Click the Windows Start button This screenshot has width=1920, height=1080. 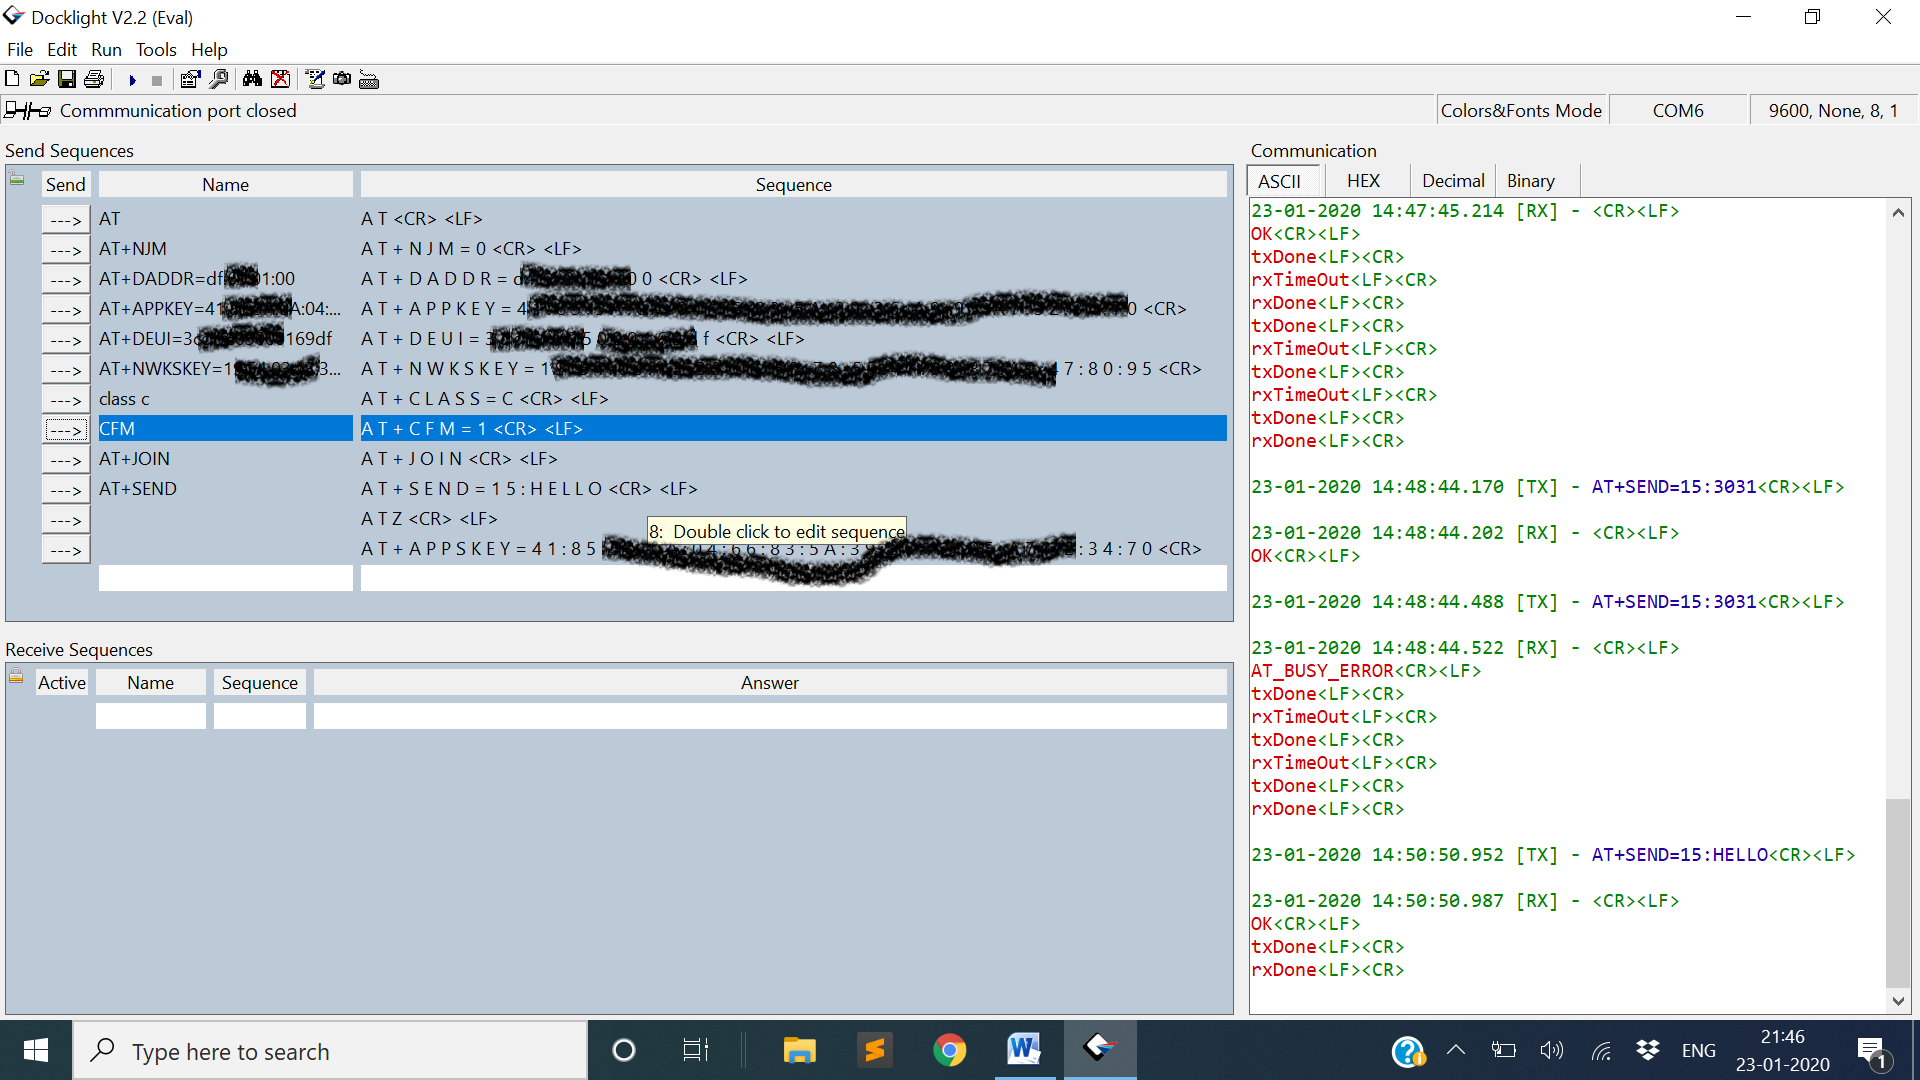(x=36, y=1050)
